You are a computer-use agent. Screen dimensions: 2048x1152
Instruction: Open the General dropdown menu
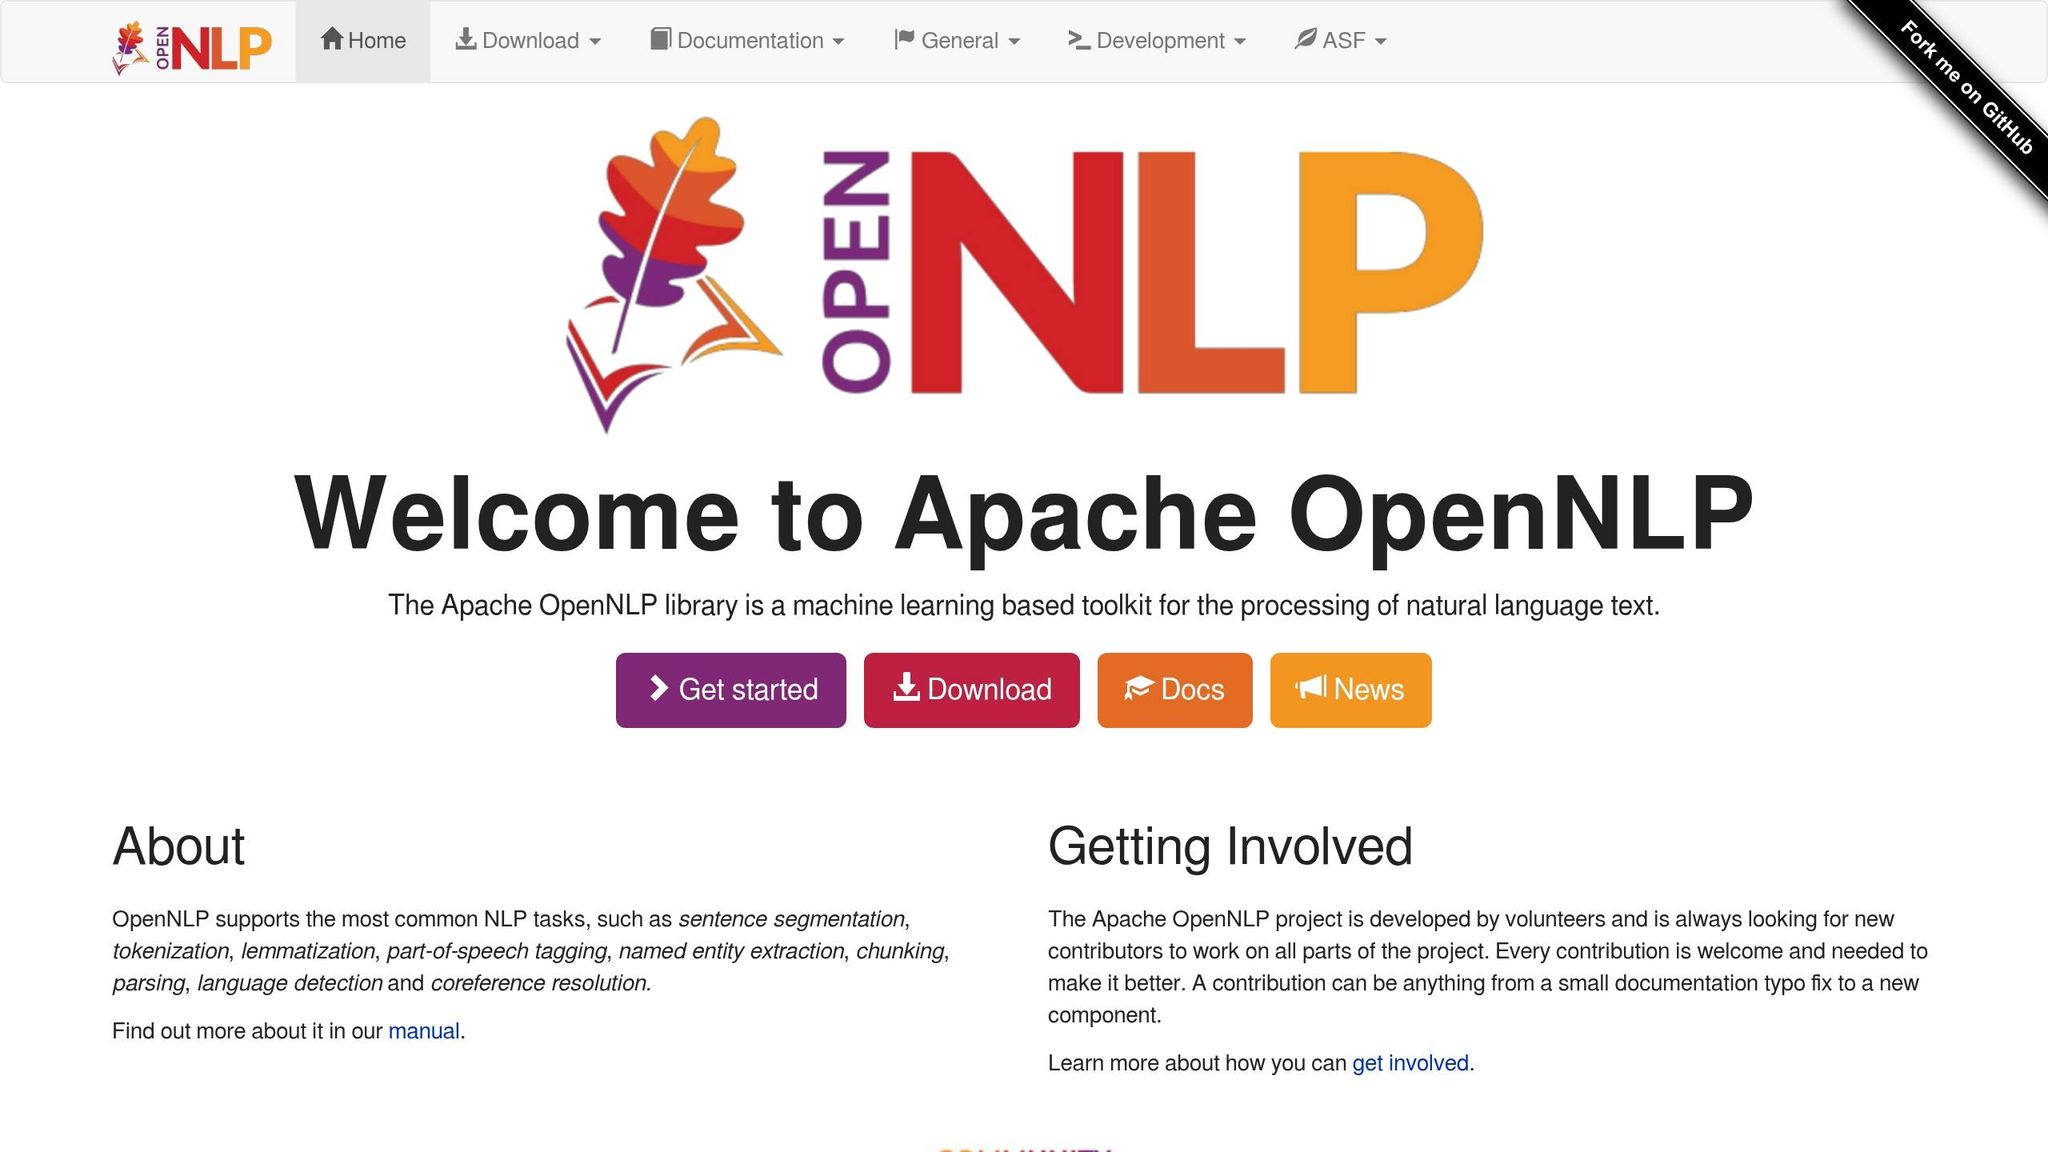point(958,40)
